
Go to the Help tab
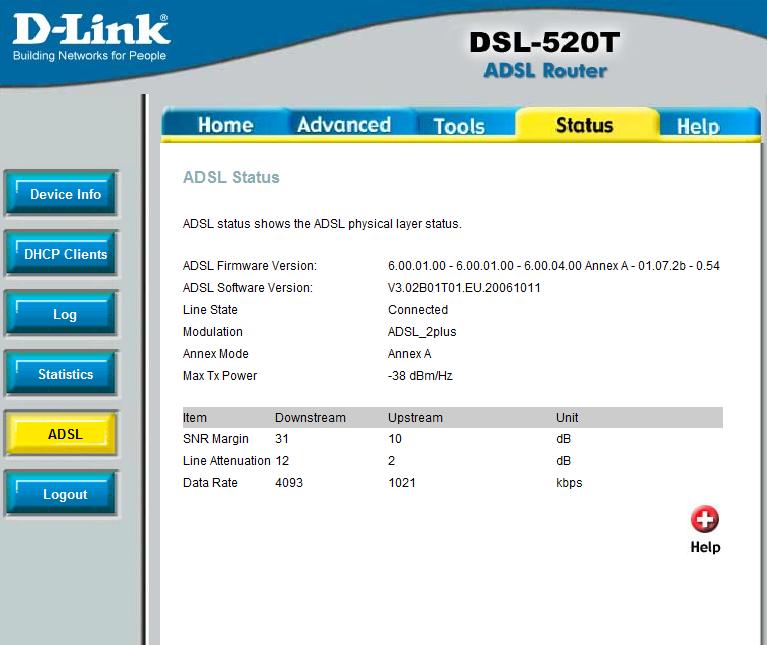pos(698,126)
